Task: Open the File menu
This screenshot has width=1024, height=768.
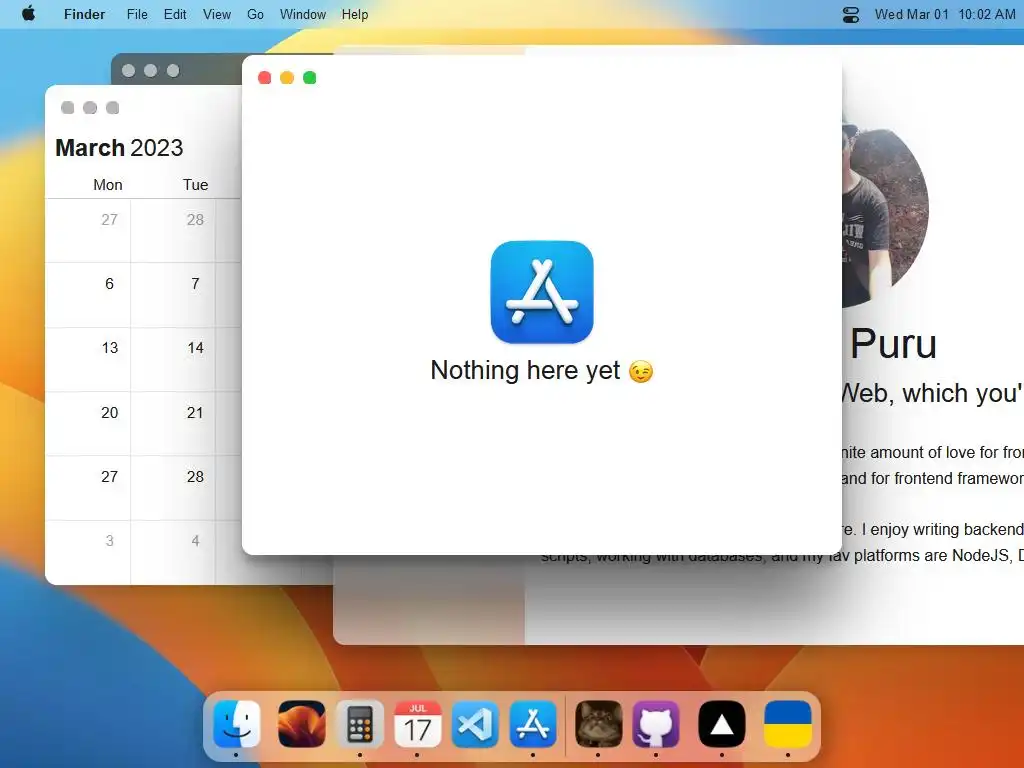Action: click(x=137, y=14)
